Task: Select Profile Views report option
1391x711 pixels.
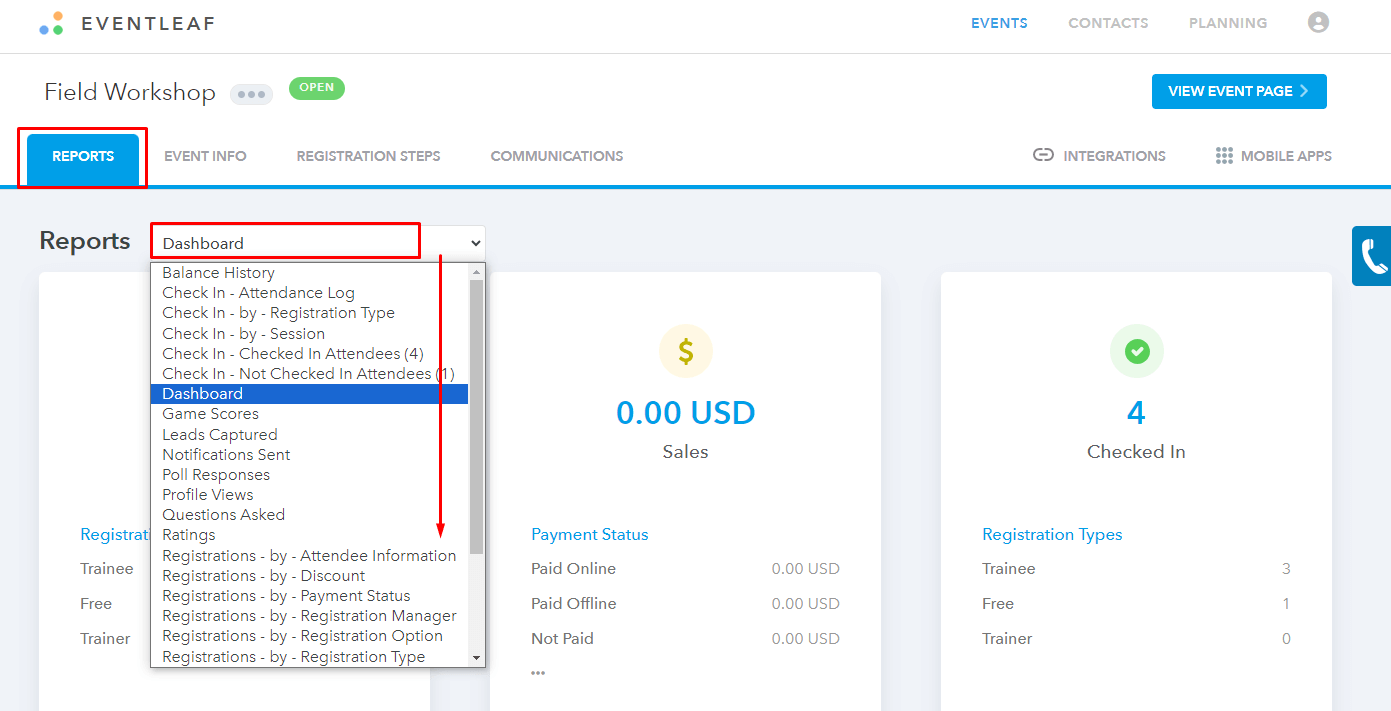Action: coord(309,495)
